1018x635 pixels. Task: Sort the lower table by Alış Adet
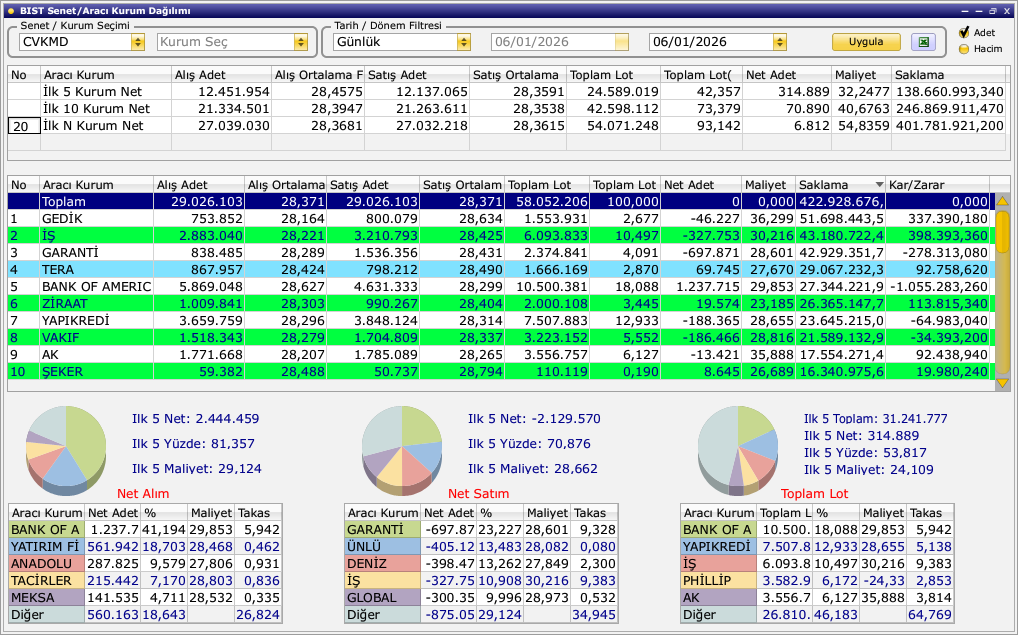coord(199,185)
